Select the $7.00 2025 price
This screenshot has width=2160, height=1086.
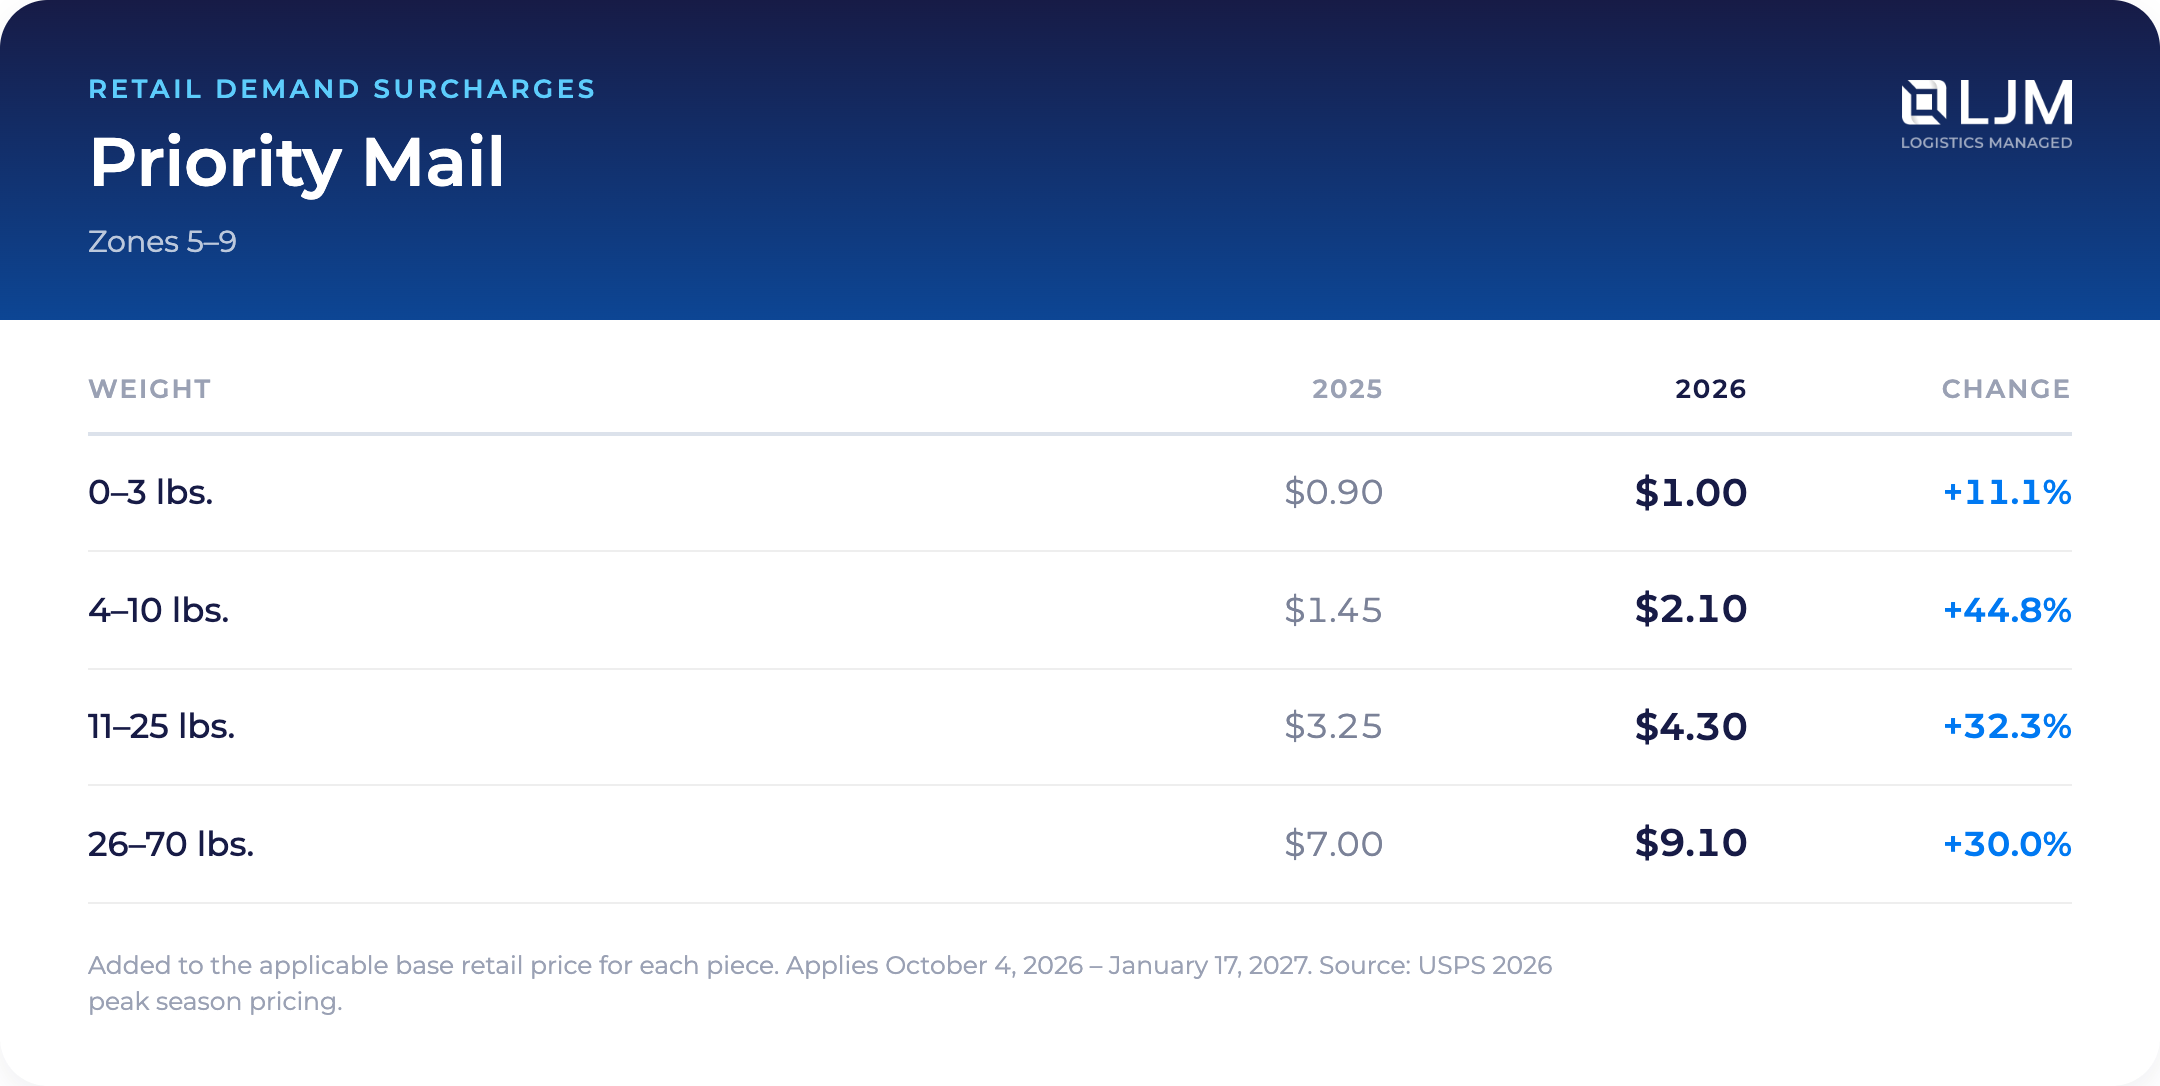tap(1333, 844)
